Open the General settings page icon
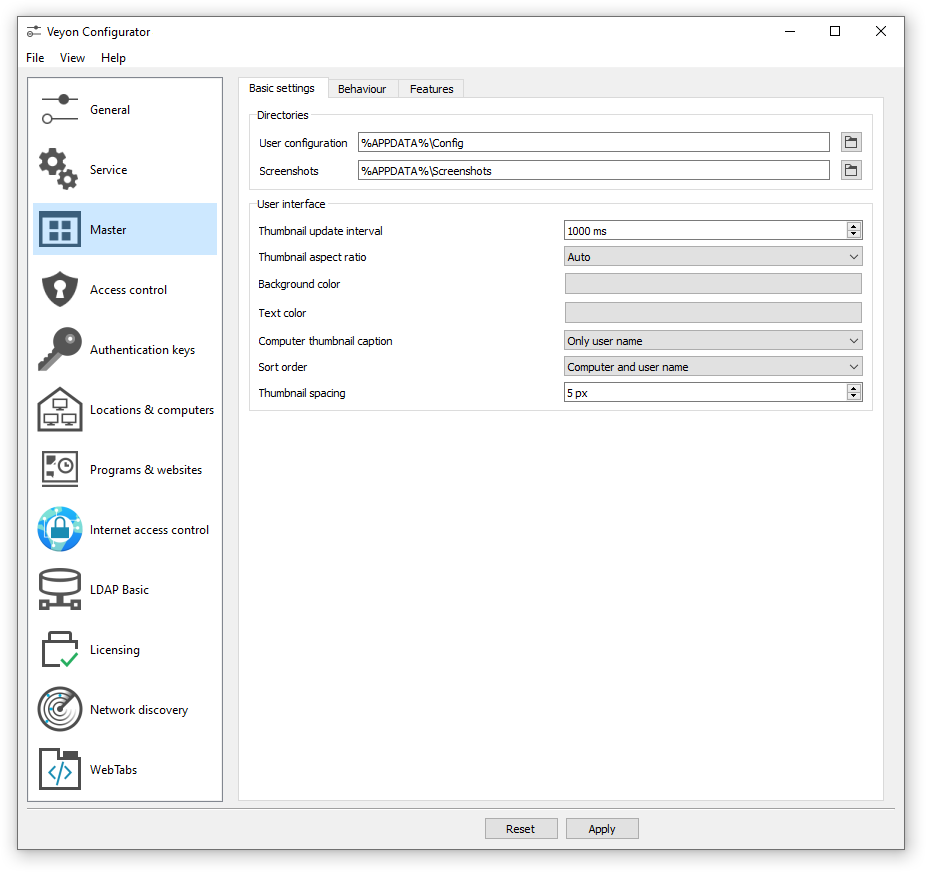Screen dimensions: 926x872 pyautogui.click(x=59, y=110)
